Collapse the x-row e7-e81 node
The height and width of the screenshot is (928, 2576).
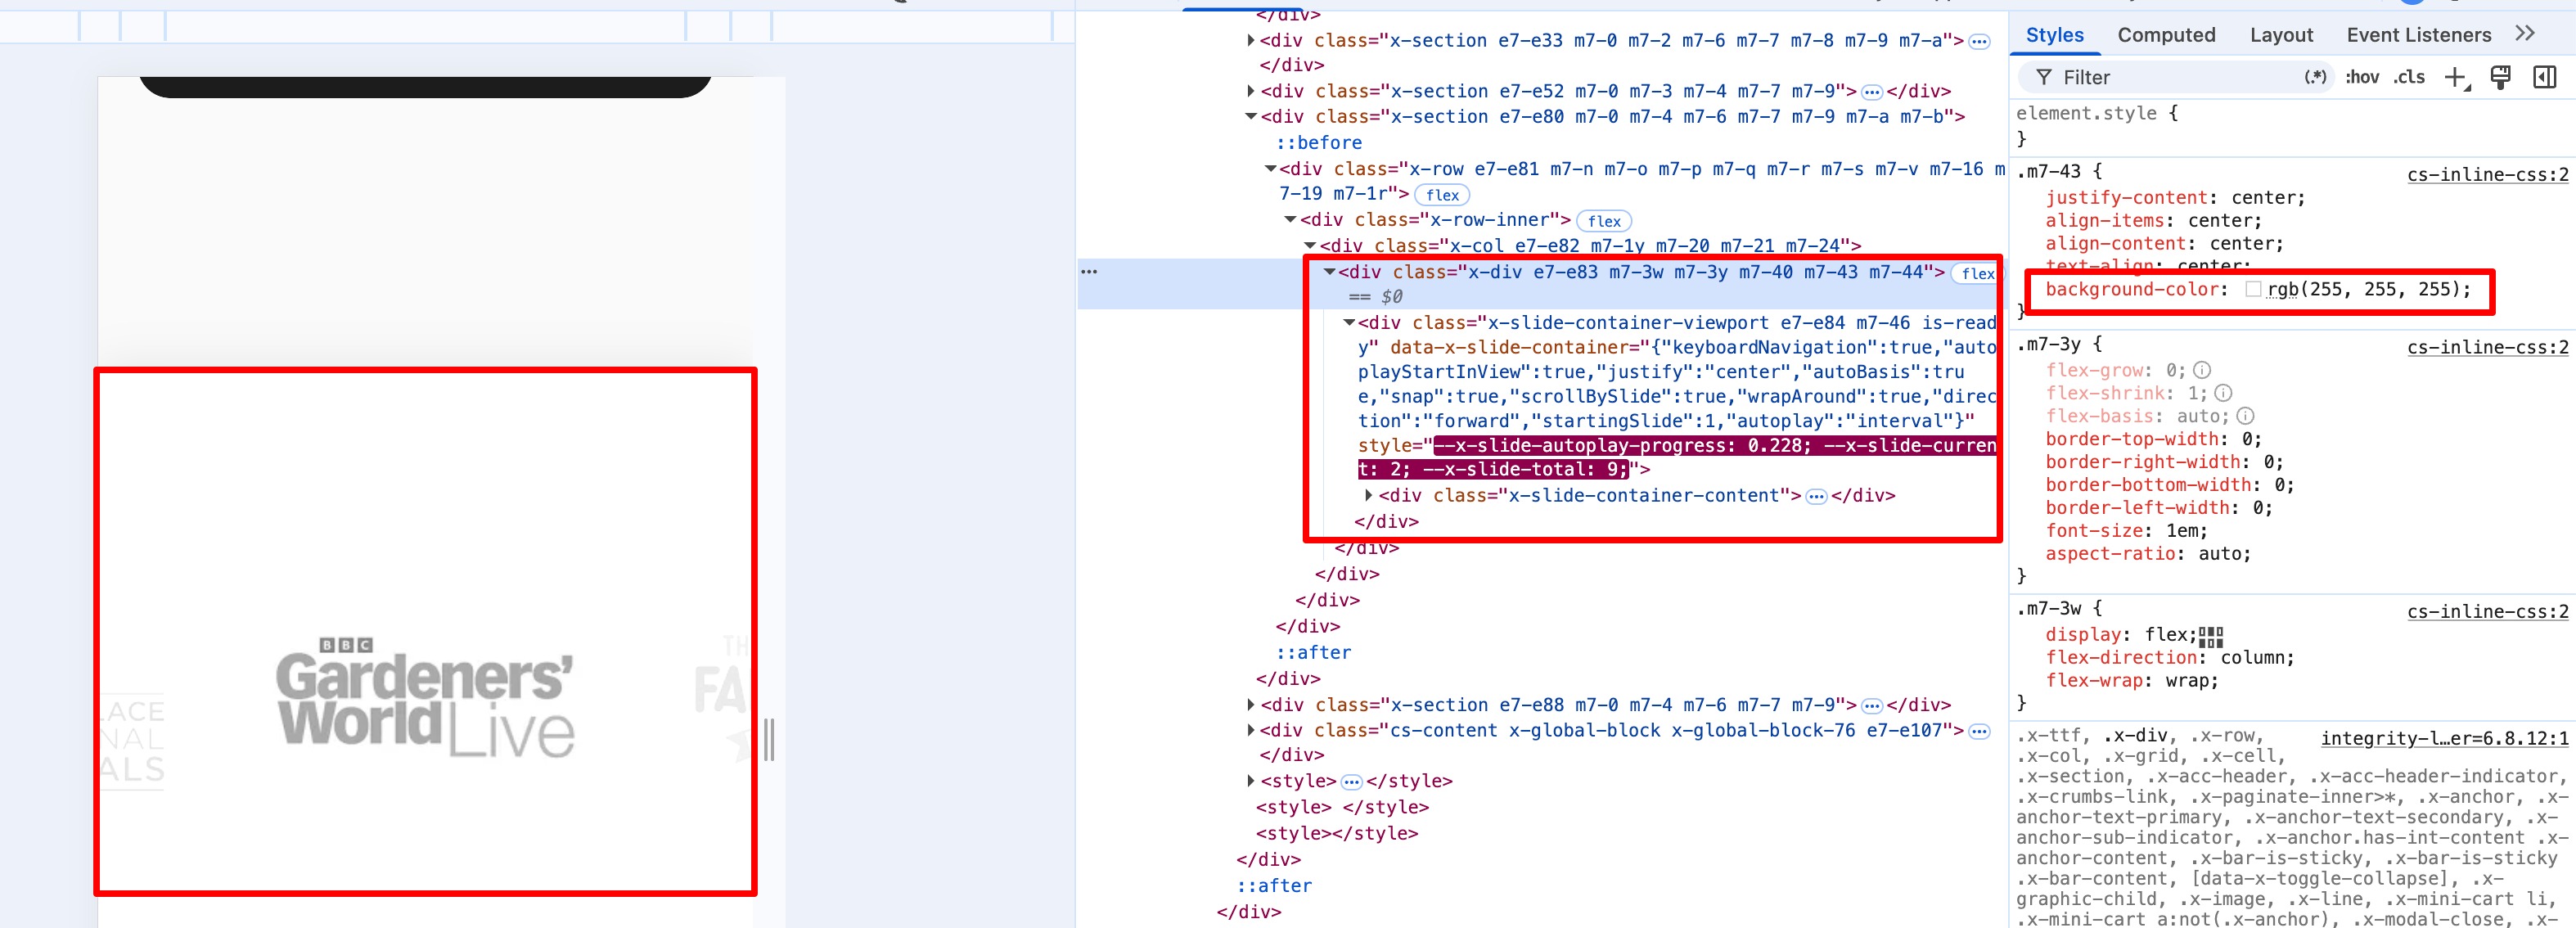pos(1270,169)
